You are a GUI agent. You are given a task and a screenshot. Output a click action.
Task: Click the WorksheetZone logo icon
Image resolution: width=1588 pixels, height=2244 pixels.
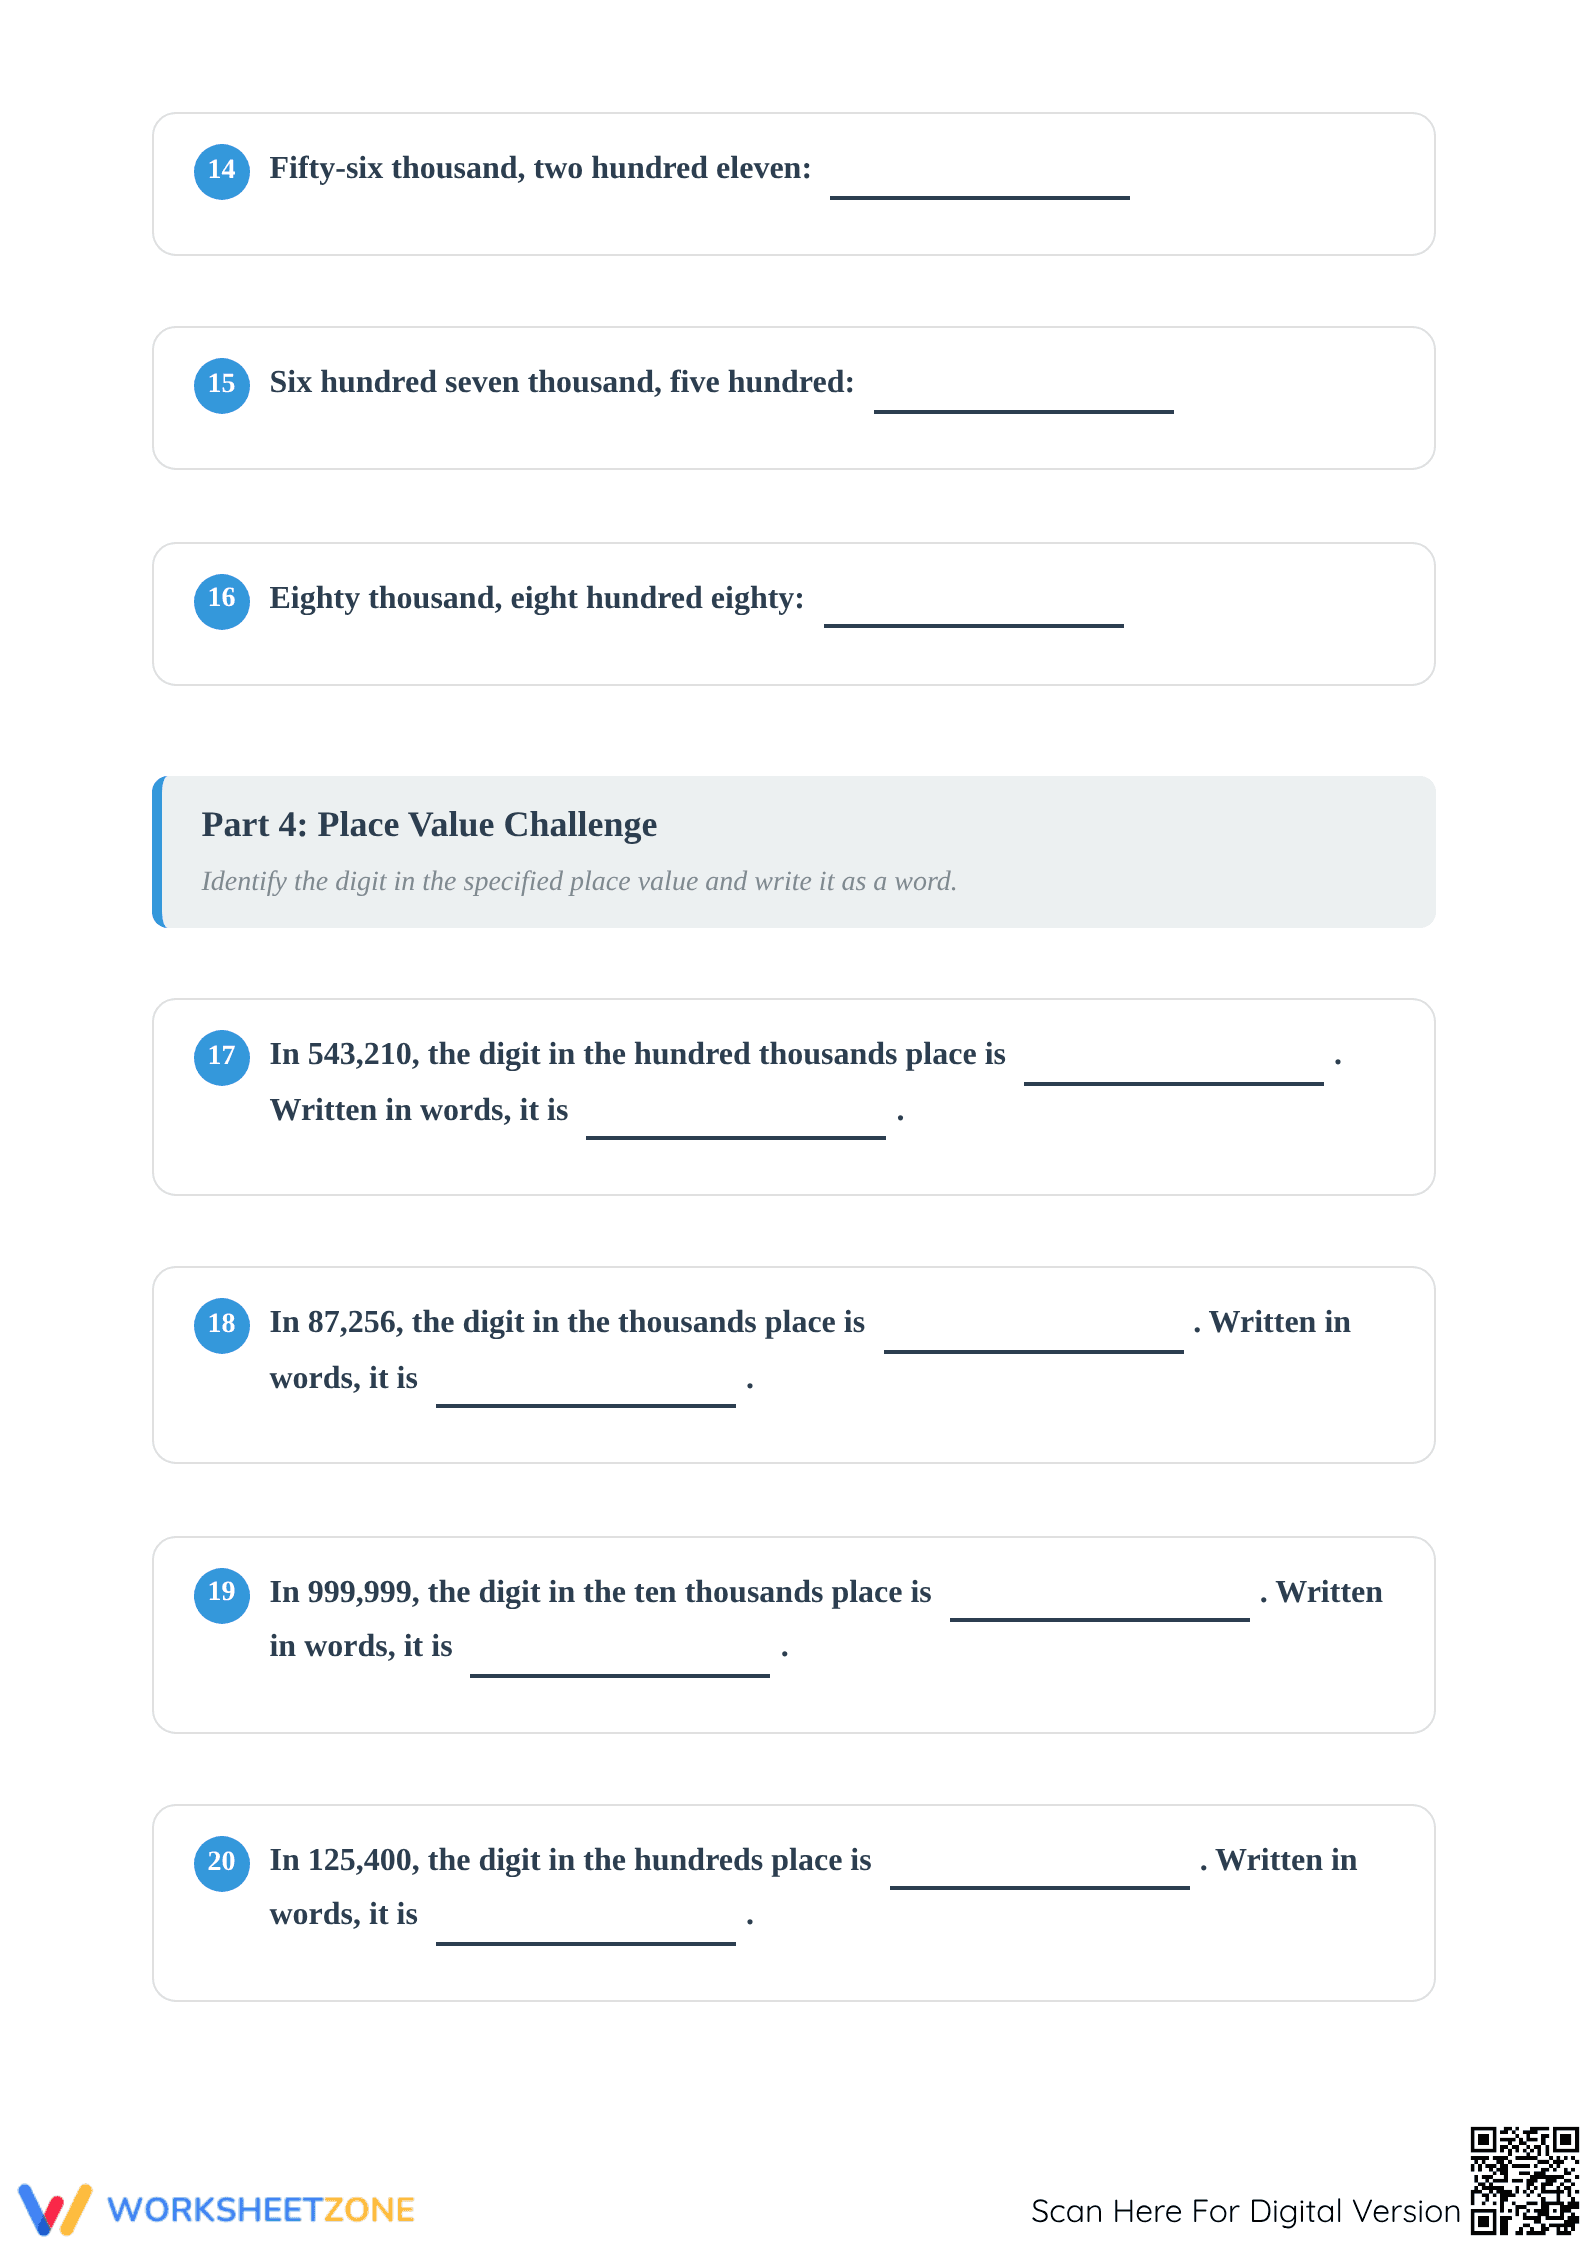[55, 2209]
